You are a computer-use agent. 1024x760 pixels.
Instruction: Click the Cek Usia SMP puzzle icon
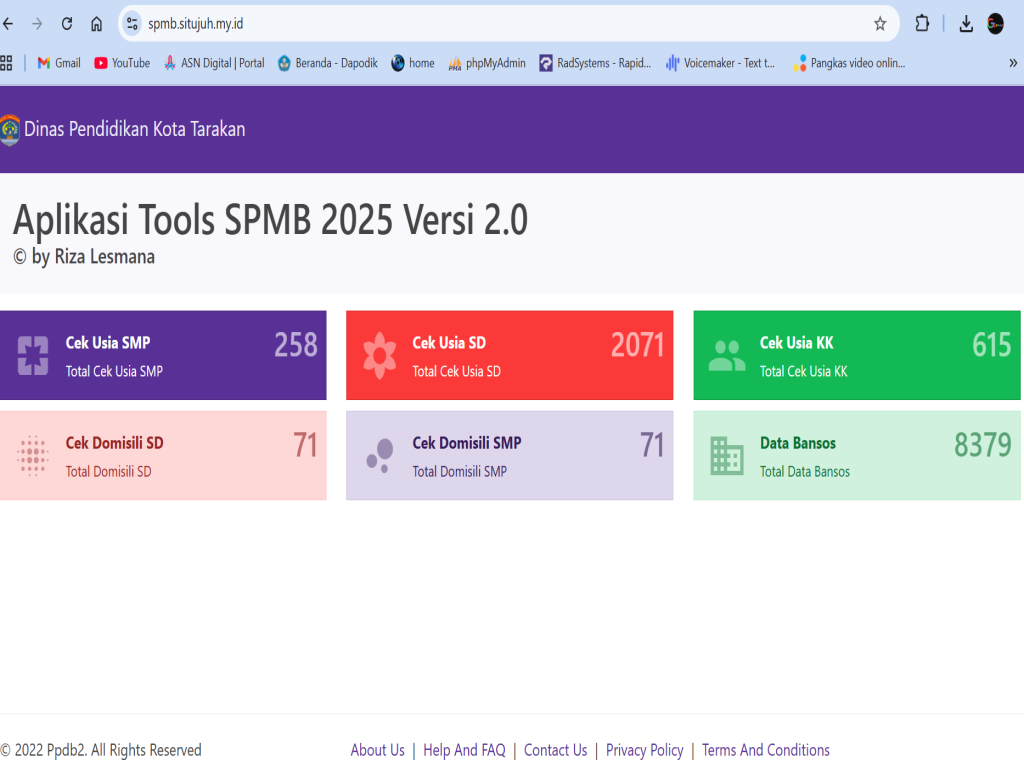coord(33,355)
